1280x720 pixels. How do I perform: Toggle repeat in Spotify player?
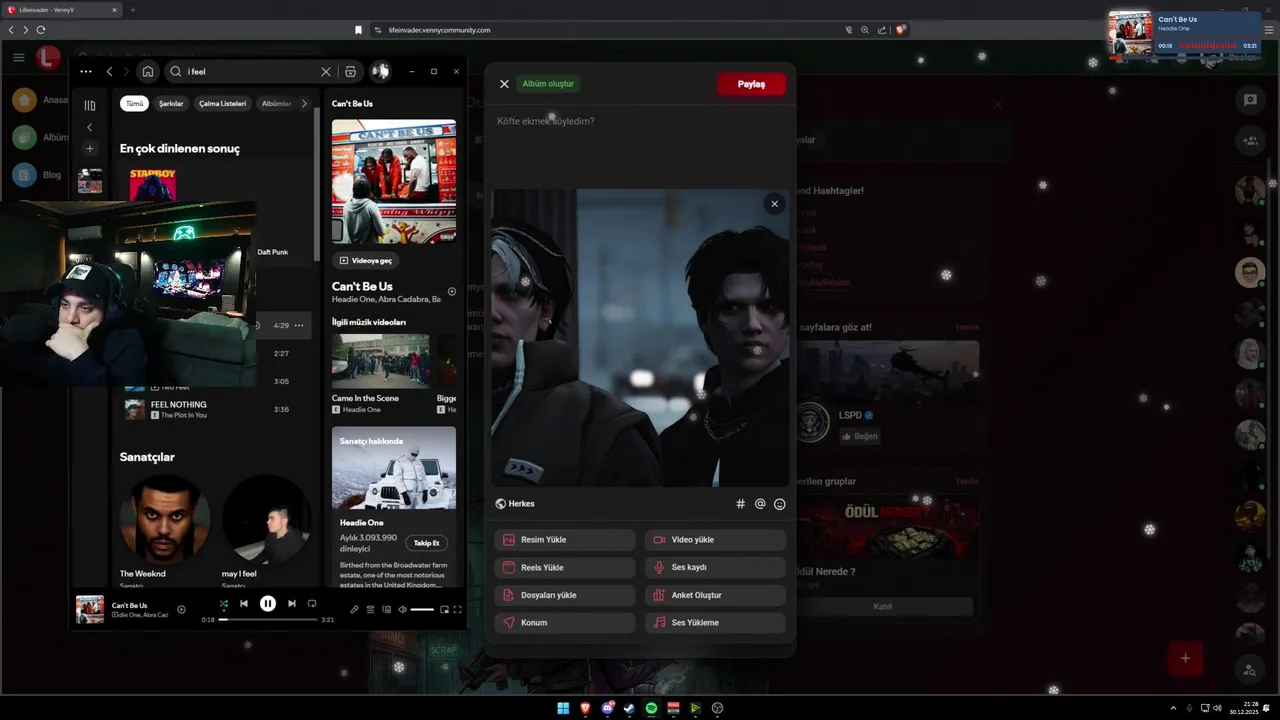click(312, 604)
